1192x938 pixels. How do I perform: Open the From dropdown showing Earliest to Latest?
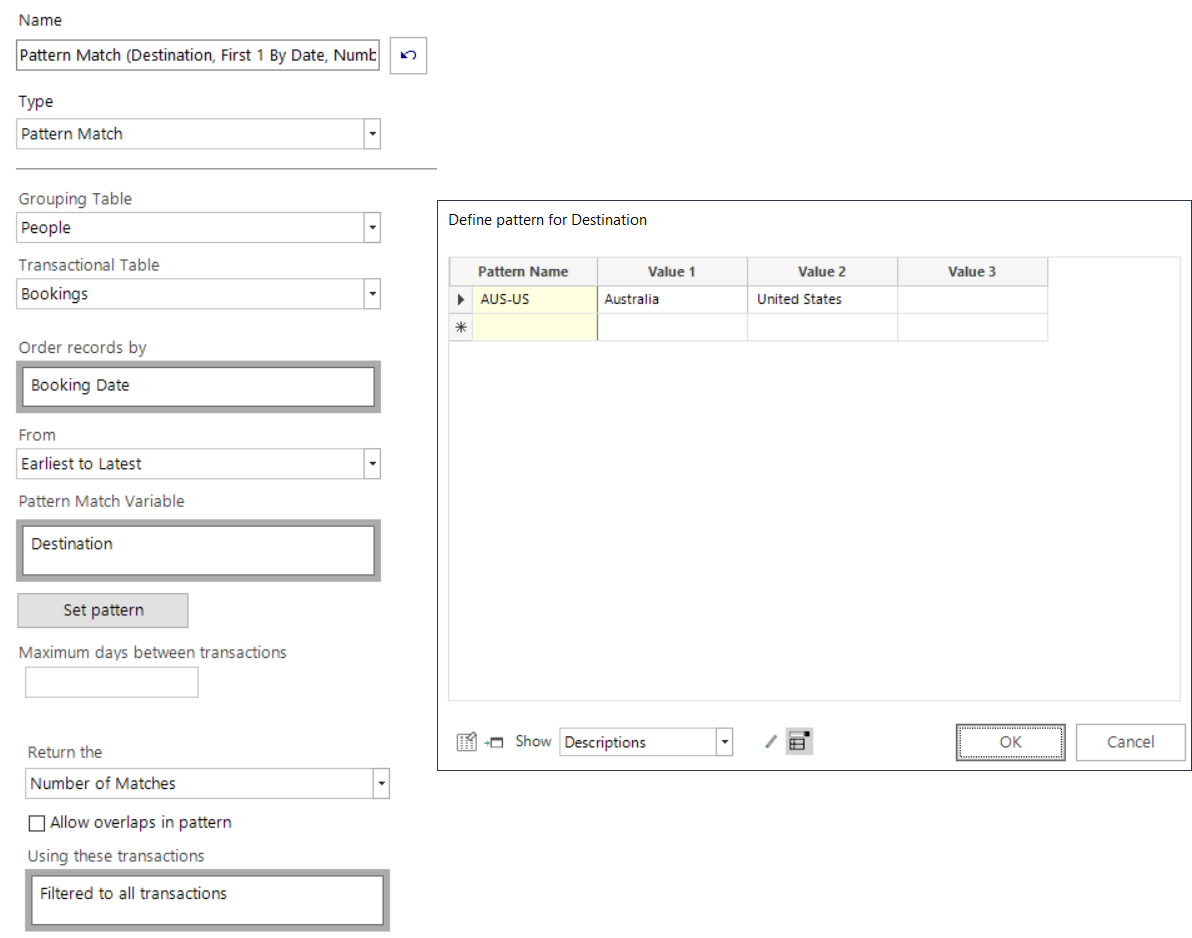click(372, 464)
